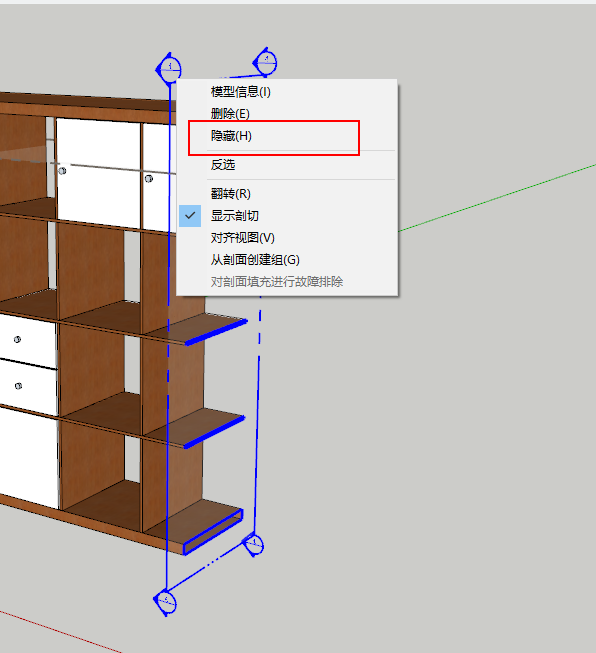Viewport: 596px width, 653px height.
Task: Click the green axis line
Action: [x=497, y=199]
